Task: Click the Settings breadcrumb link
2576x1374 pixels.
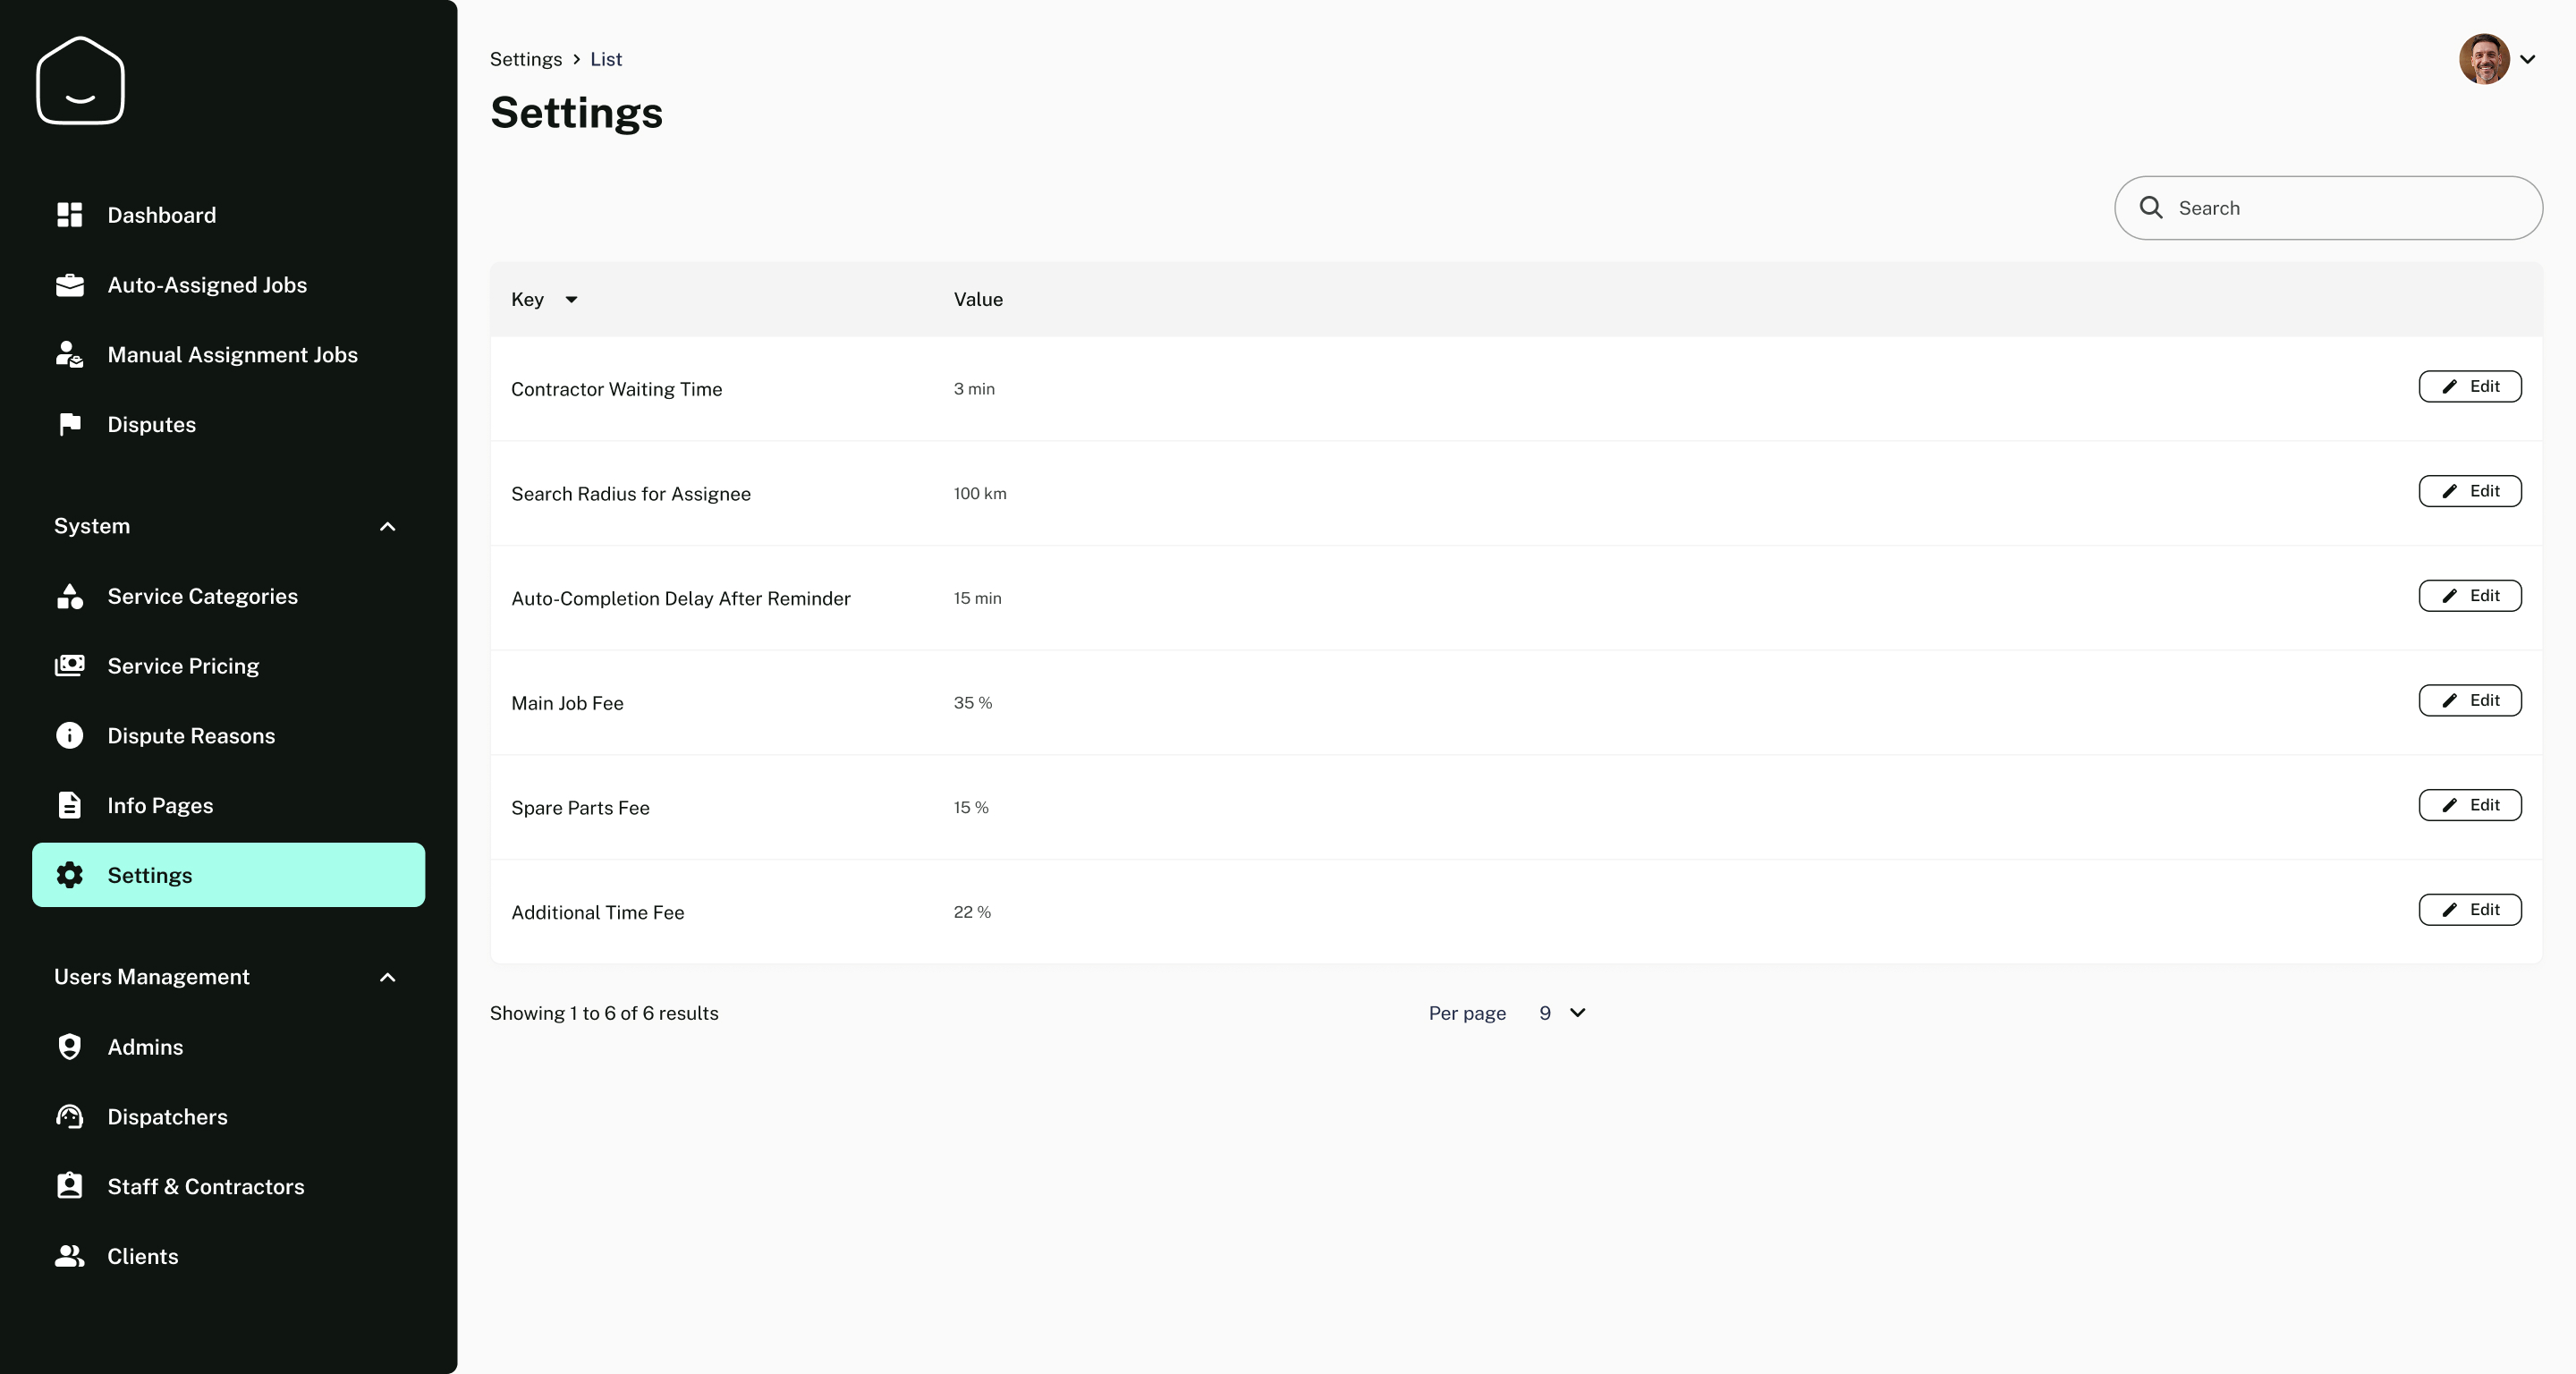Action: pos(525,59)
